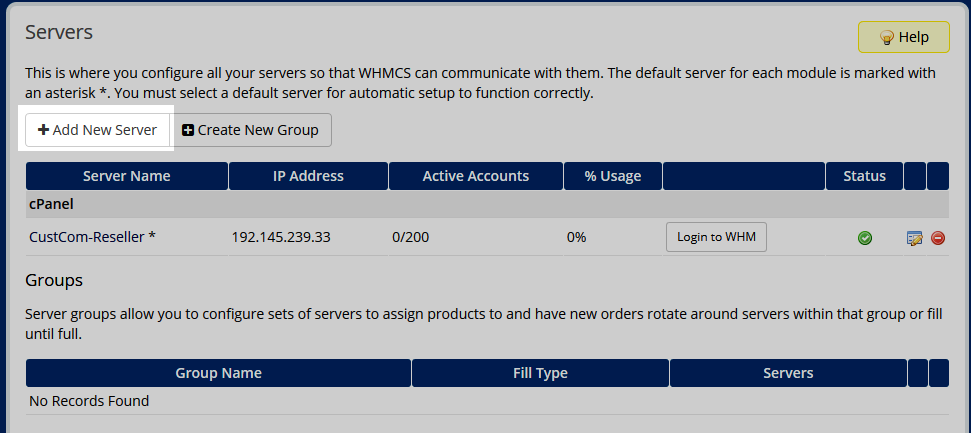Open the Create New Group dialog
This screenshot has width=971, height=433.
click(x=250, y=130)
